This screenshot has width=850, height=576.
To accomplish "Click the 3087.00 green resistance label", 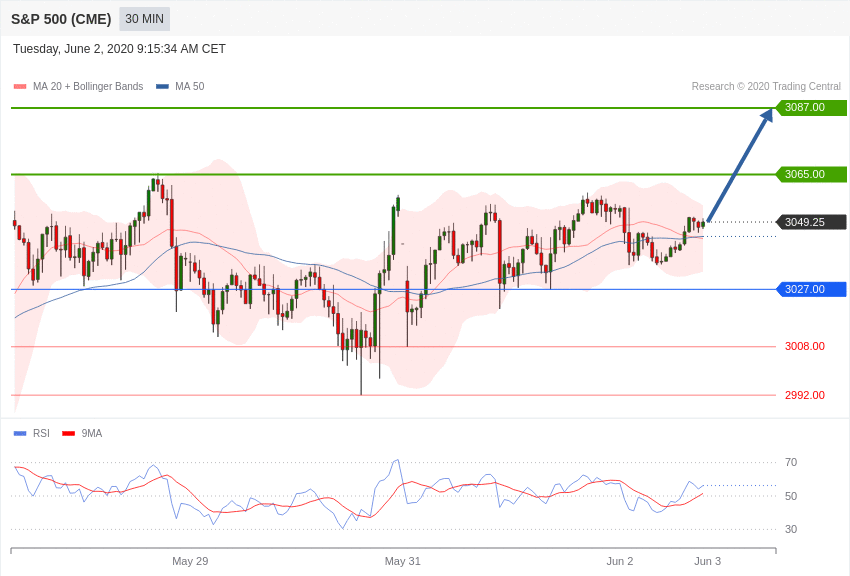I will (811, 107).
